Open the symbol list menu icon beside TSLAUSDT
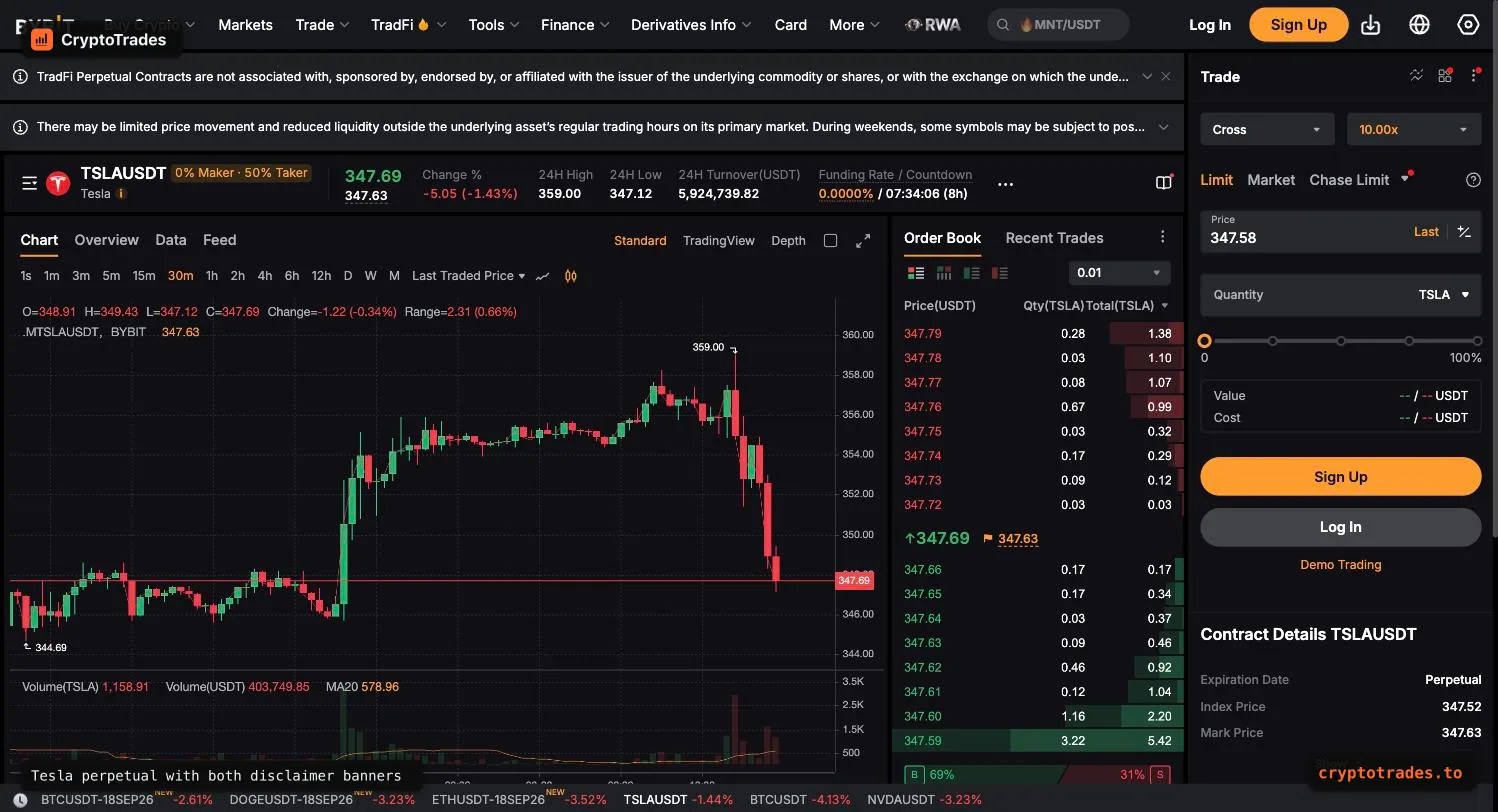Image resolution: width=1498 pixels, height=812 pixels. 30,183
